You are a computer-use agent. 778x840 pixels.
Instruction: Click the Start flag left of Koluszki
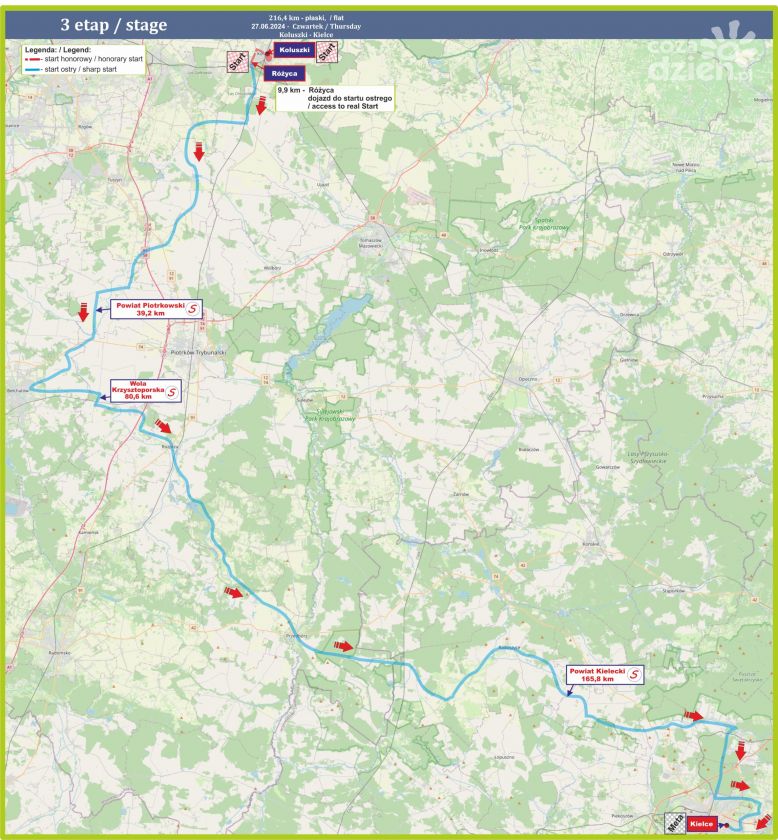[237, 62]
